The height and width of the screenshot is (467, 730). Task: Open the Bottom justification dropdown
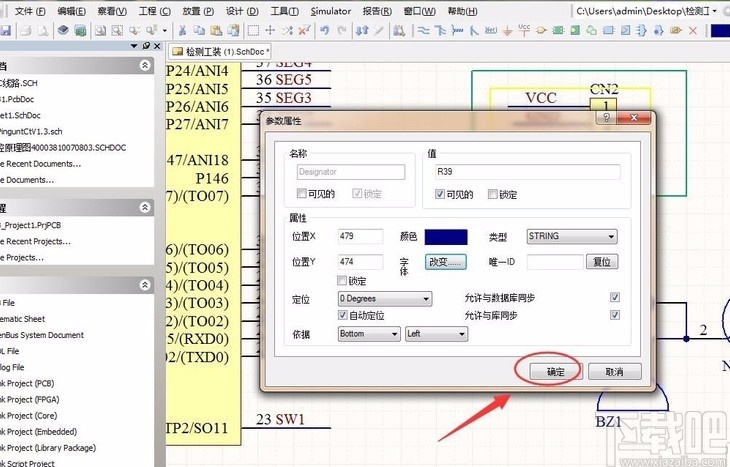click(369, 334)
